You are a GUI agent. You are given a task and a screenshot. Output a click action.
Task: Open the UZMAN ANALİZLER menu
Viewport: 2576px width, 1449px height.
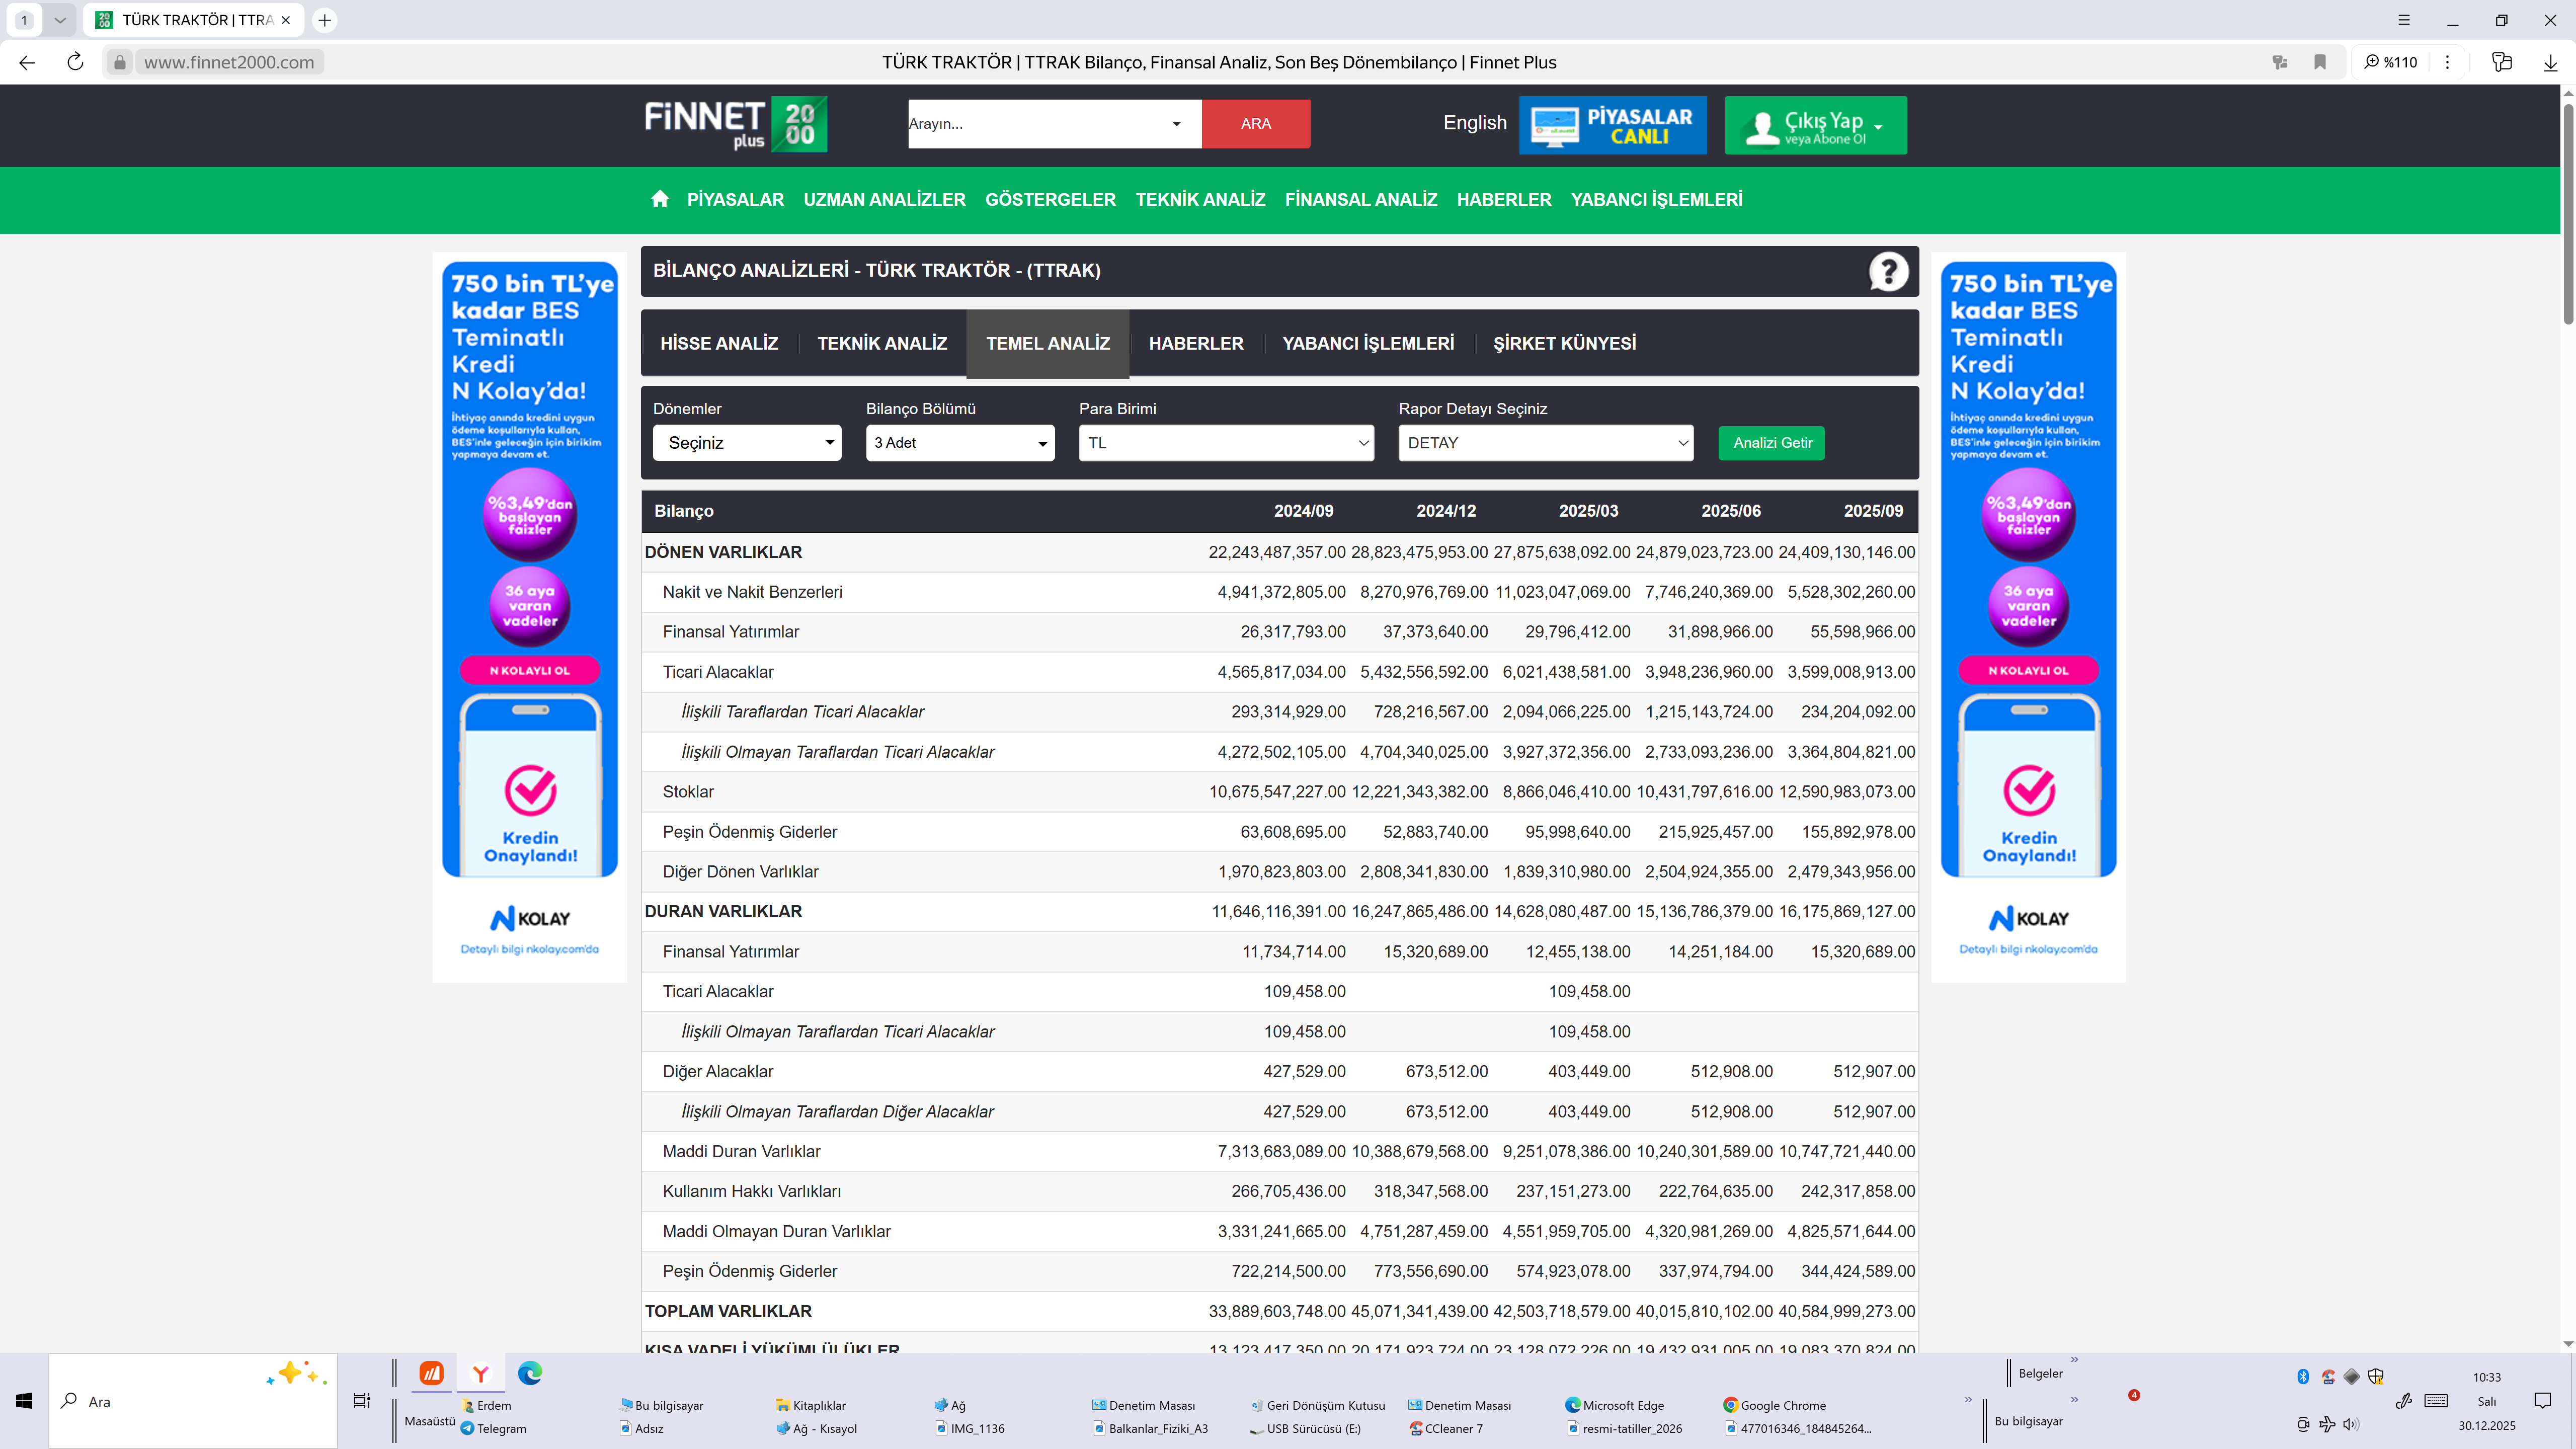click(885, 200)
